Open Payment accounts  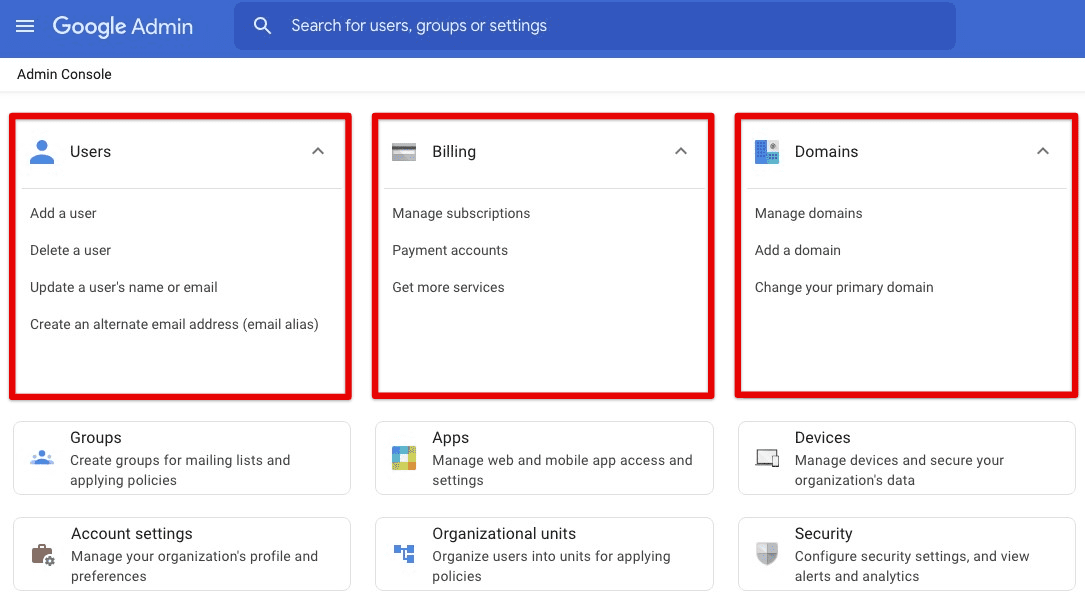pos(450,250)
